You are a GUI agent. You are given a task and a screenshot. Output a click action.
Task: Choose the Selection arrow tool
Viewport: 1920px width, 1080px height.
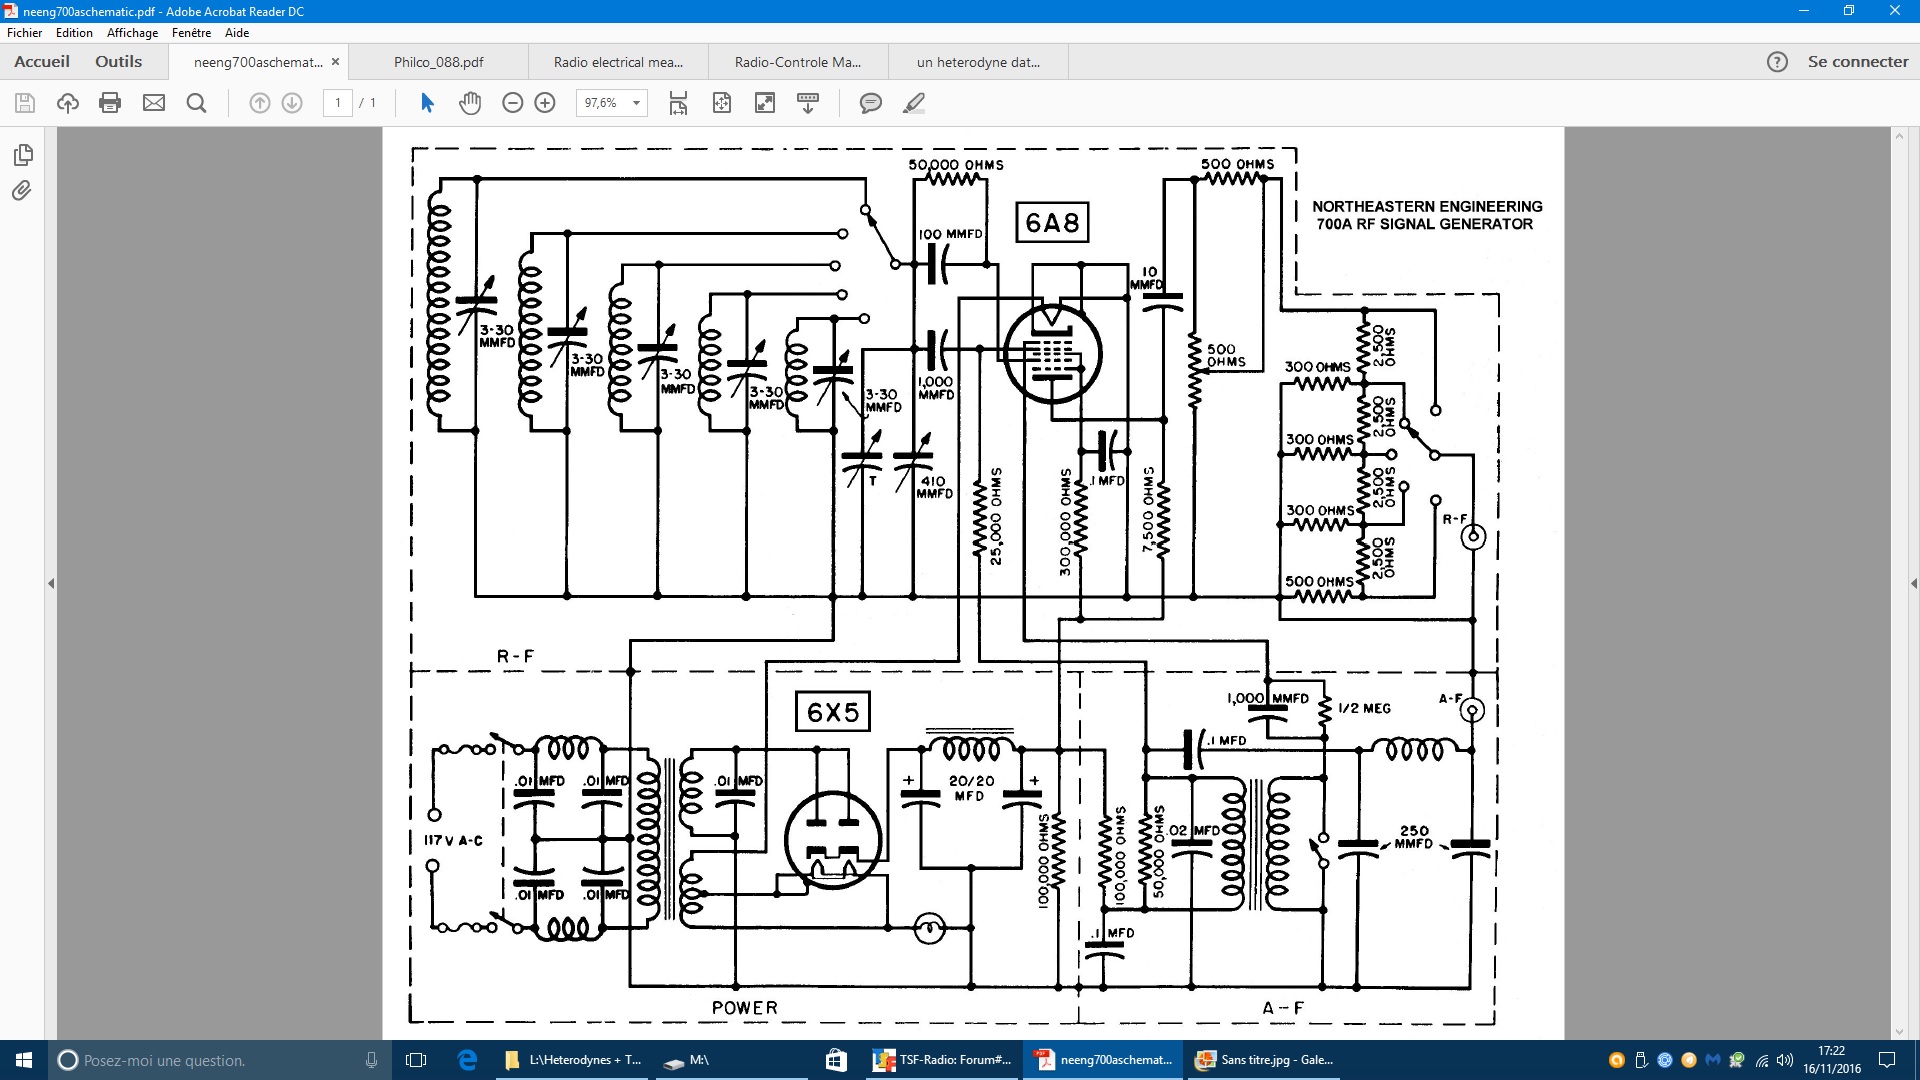(427, 103)
